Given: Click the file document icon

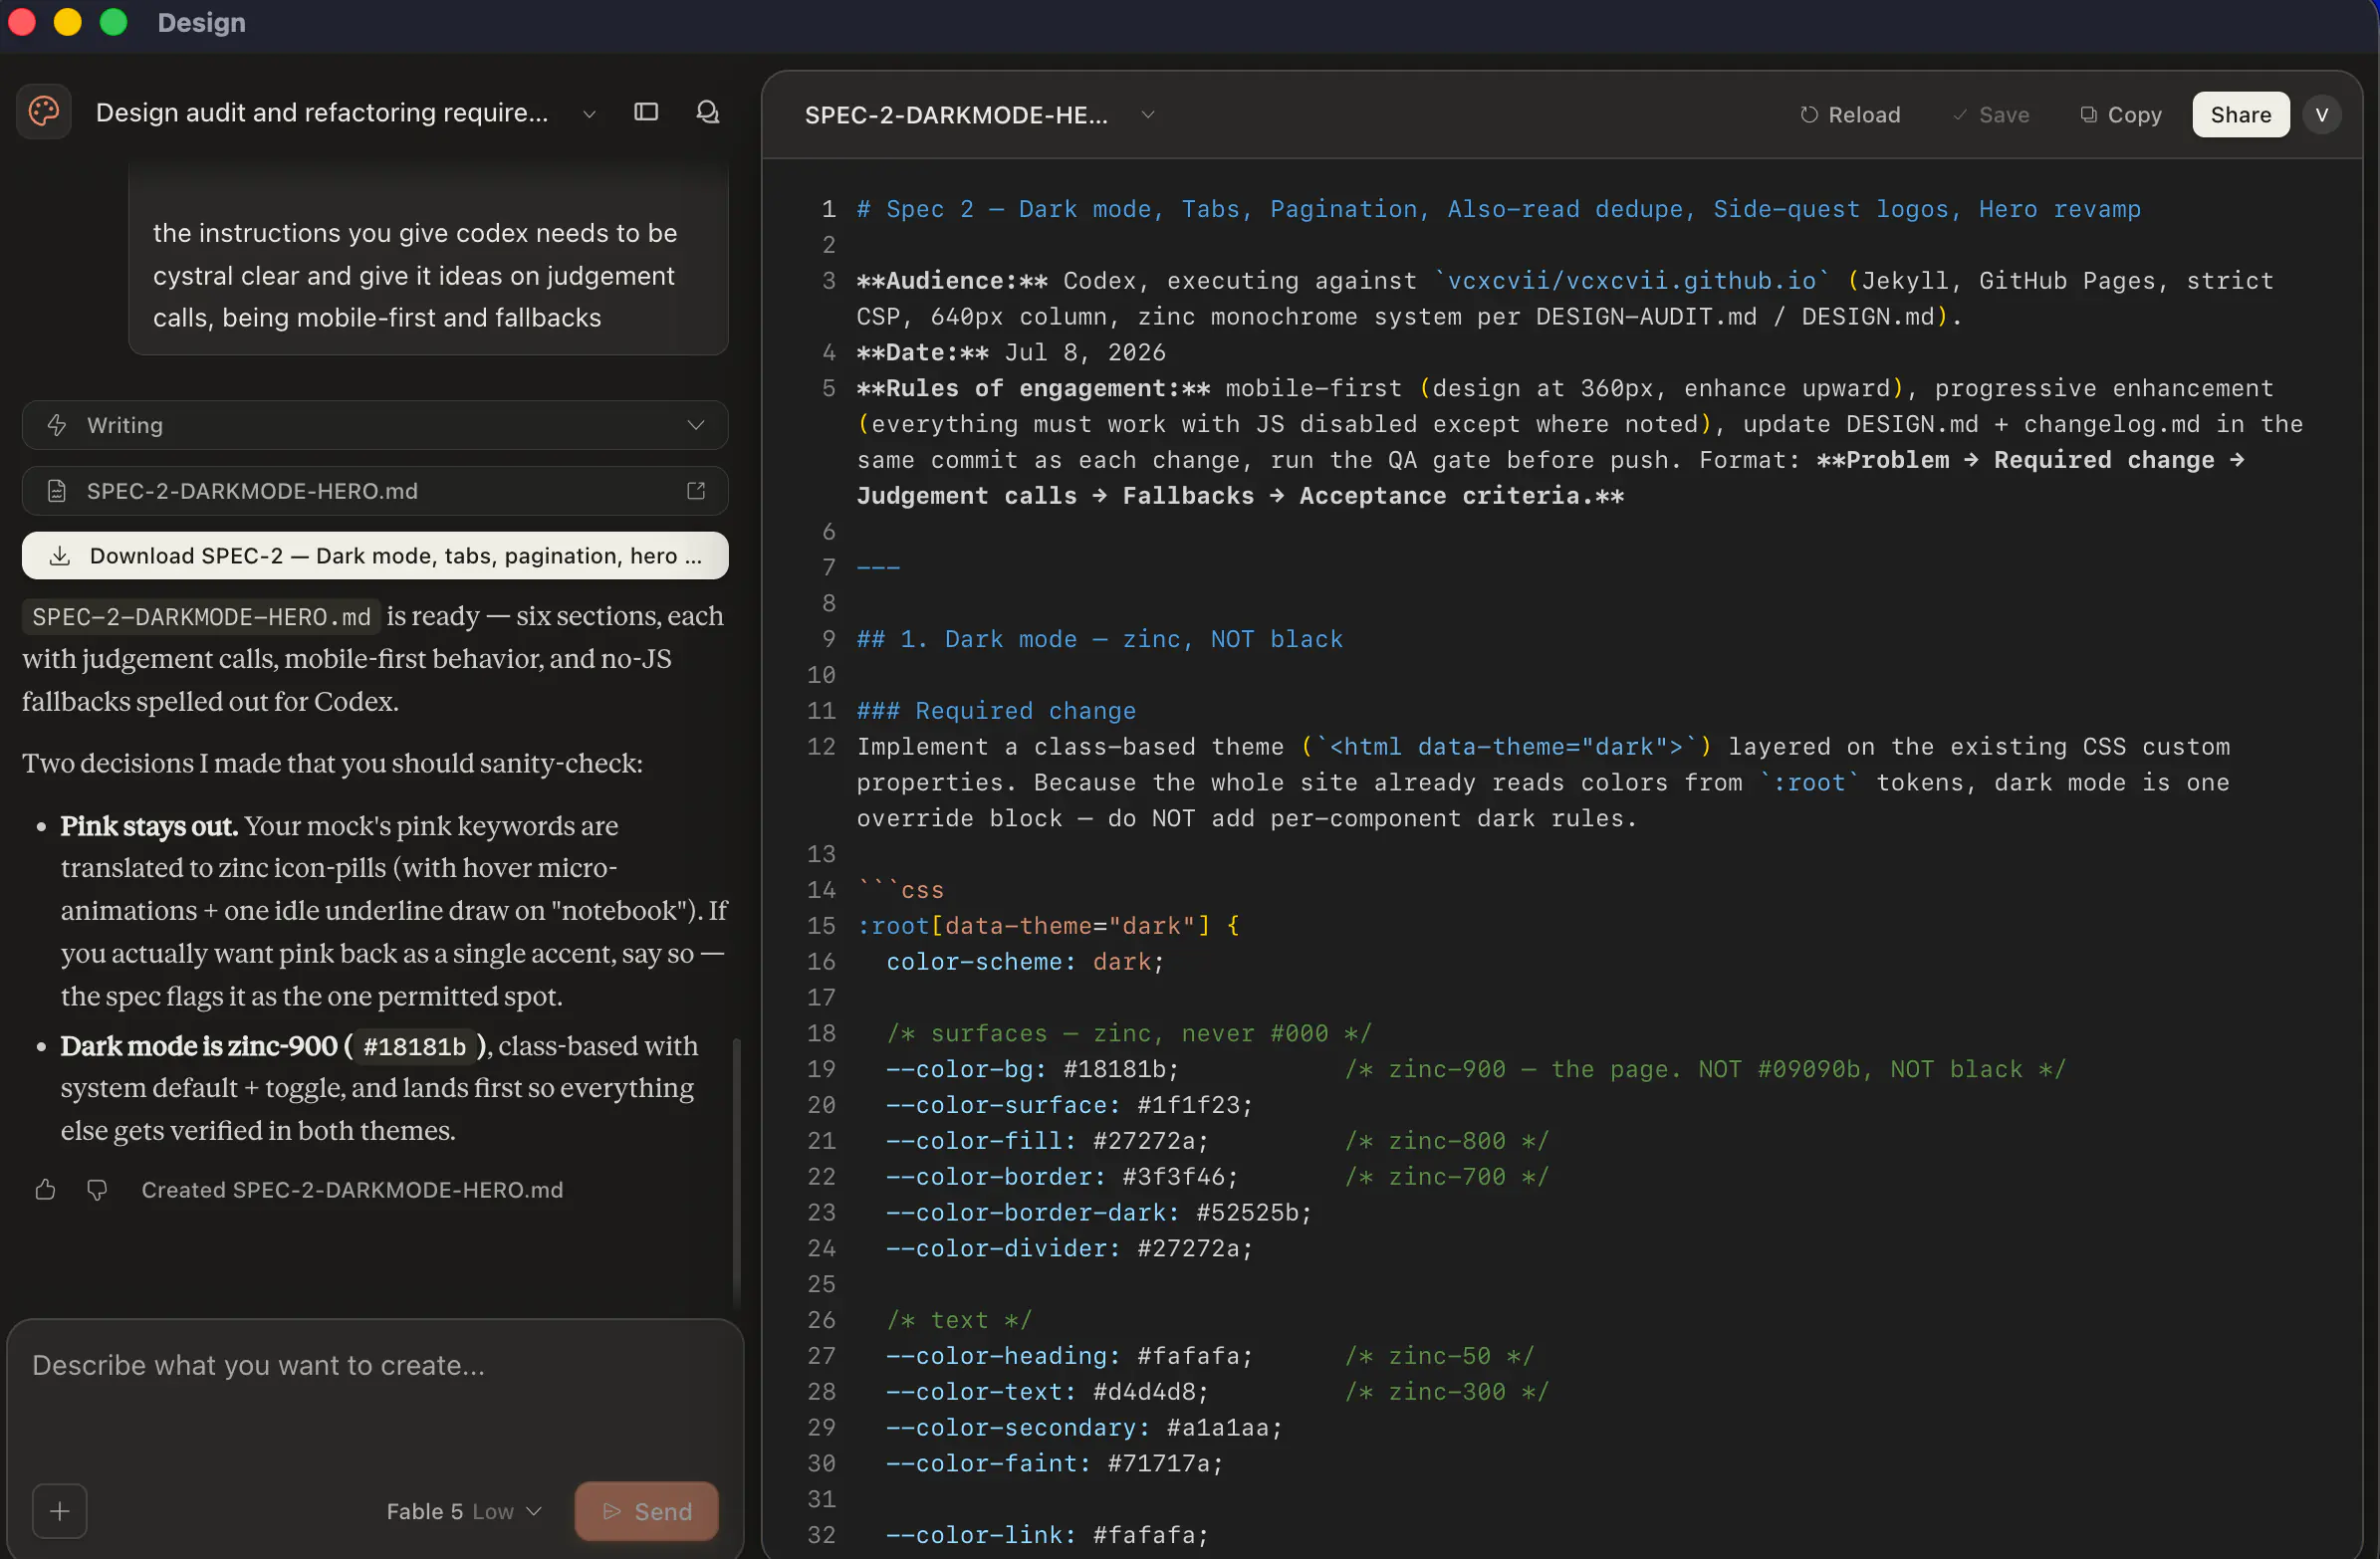Looking at the screenshot, I should click(x=57, y=491).
